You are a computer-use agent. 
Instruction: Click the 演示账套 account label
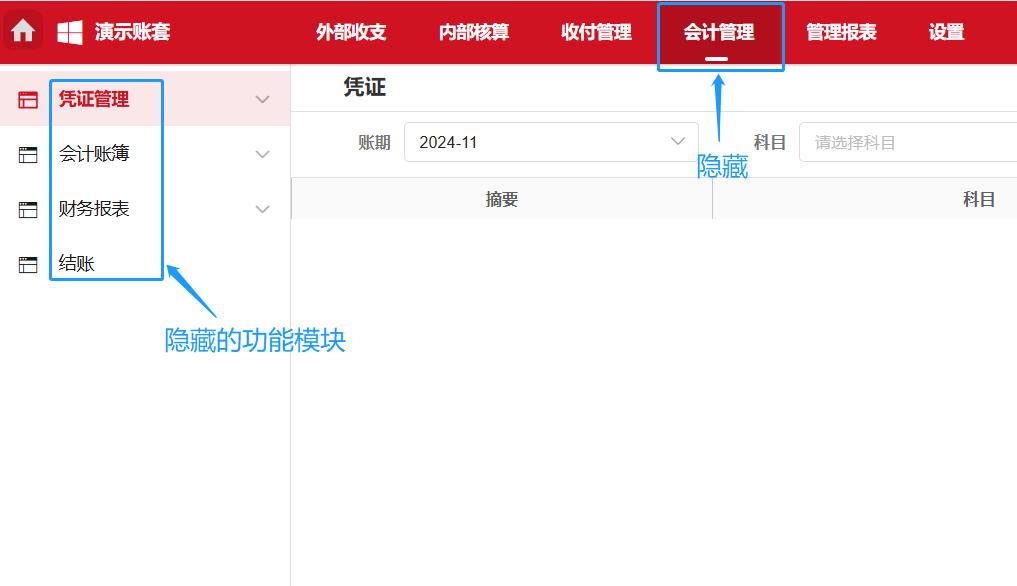coord(131,31)
